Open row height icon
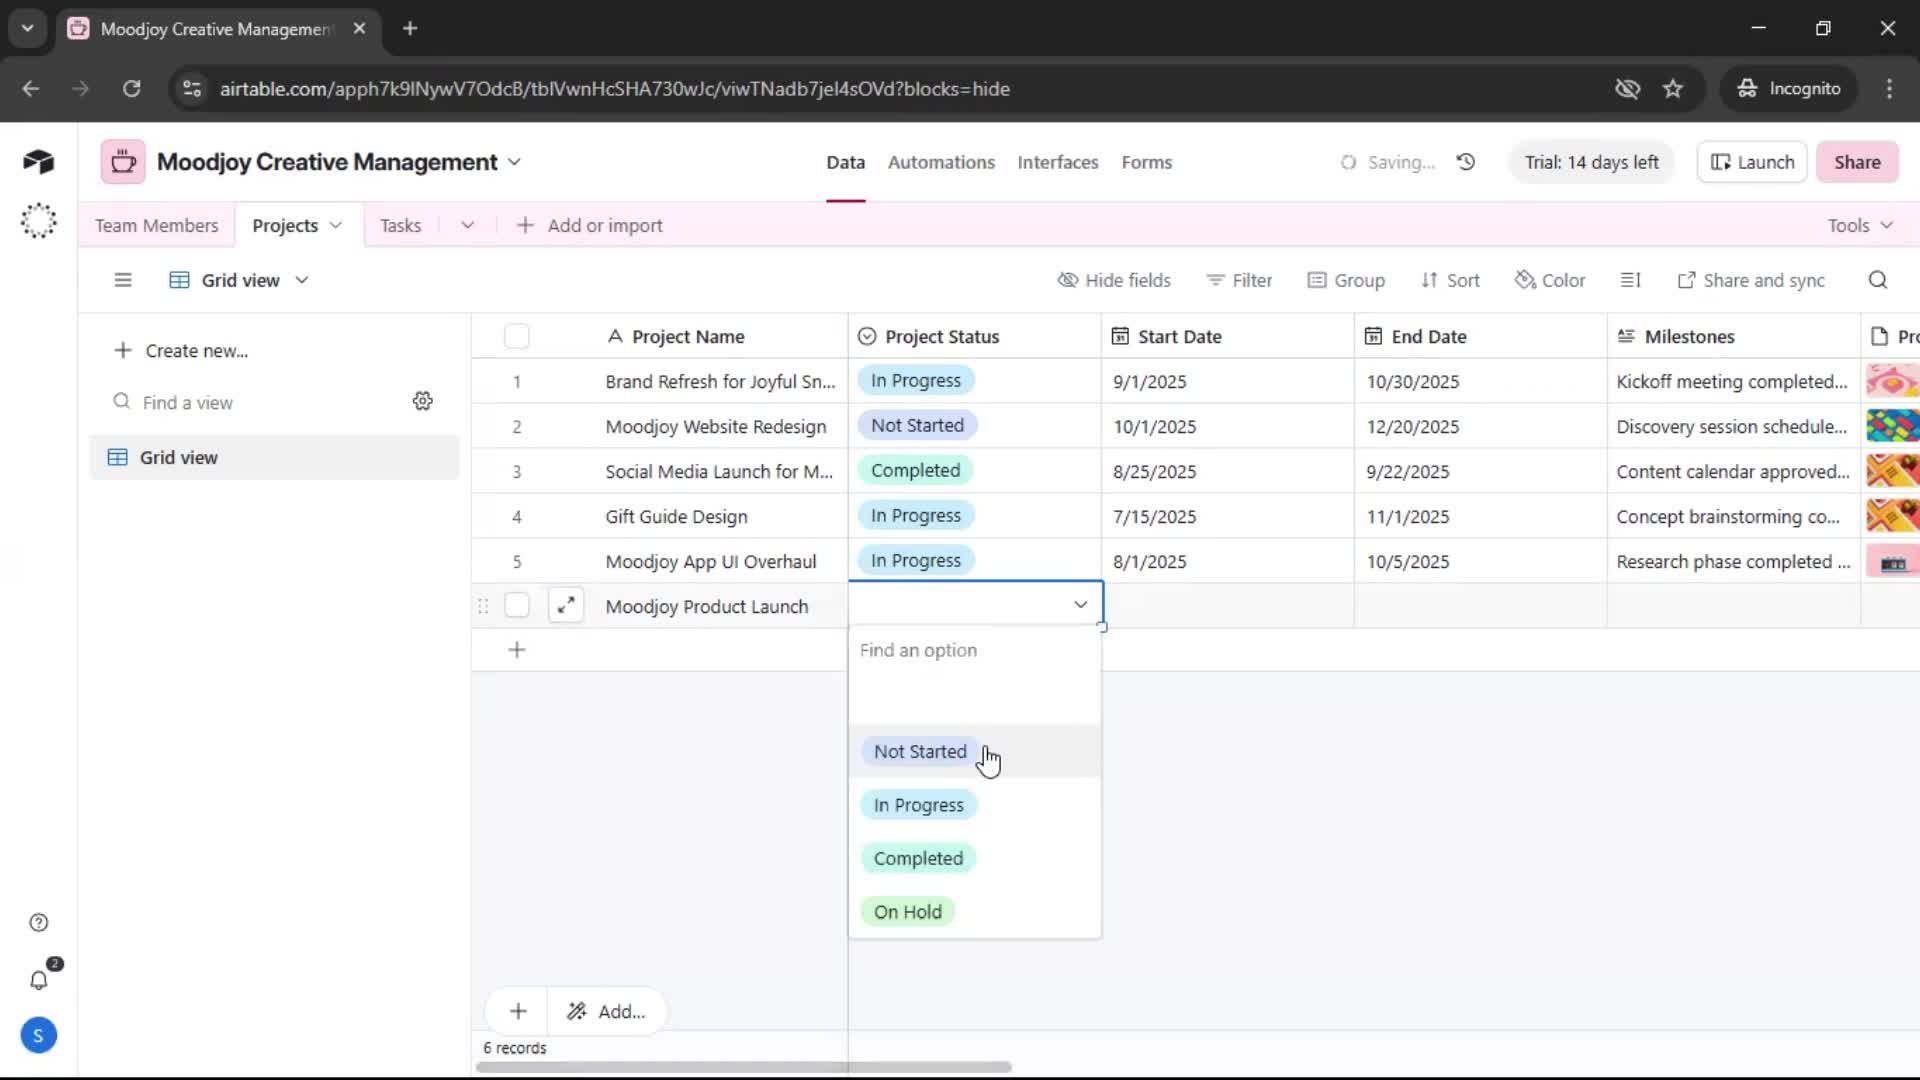Viewport: 1920px width, 1080px height. [x=1630, y=280]
